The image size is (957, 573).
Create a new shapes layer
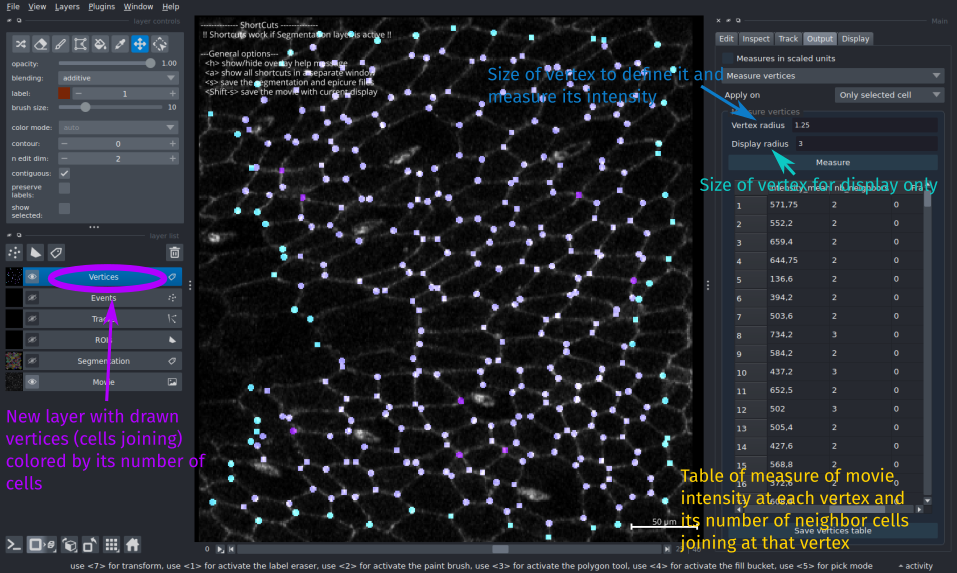click(35, 253)
